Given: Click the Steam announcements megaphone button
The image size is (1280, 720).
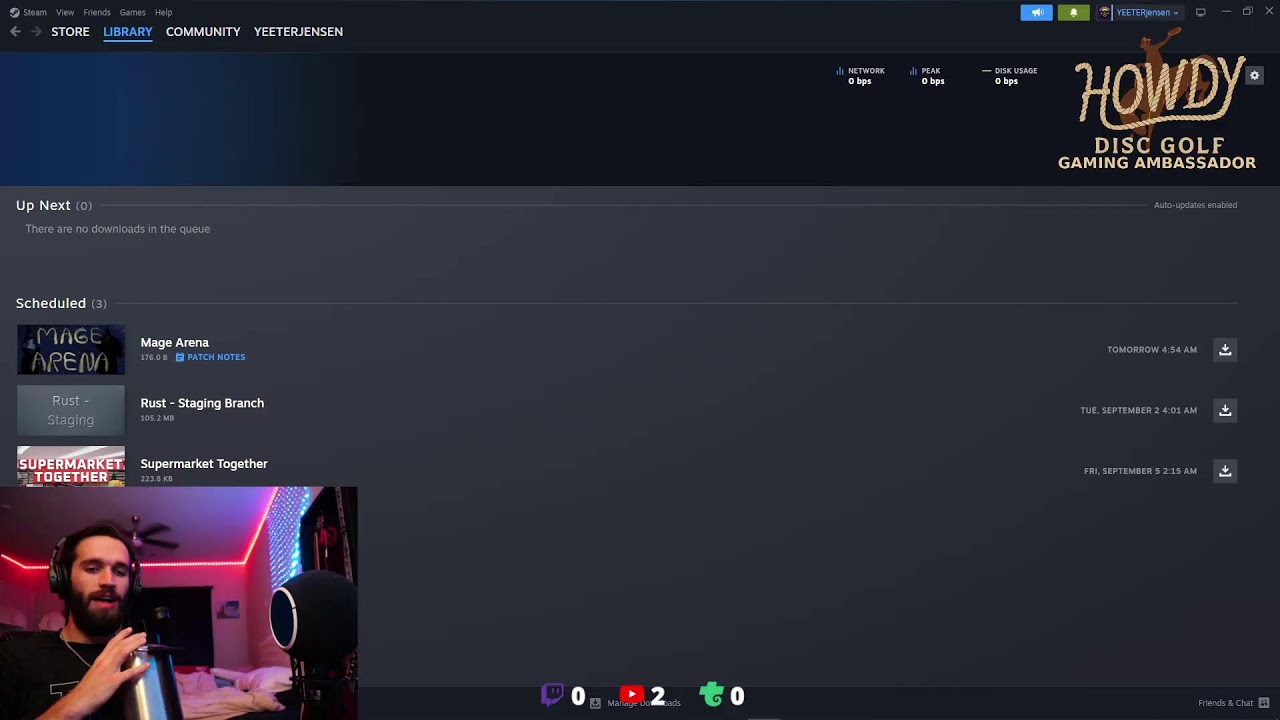Looking at the screenshot, I should tap(1036, 12).
